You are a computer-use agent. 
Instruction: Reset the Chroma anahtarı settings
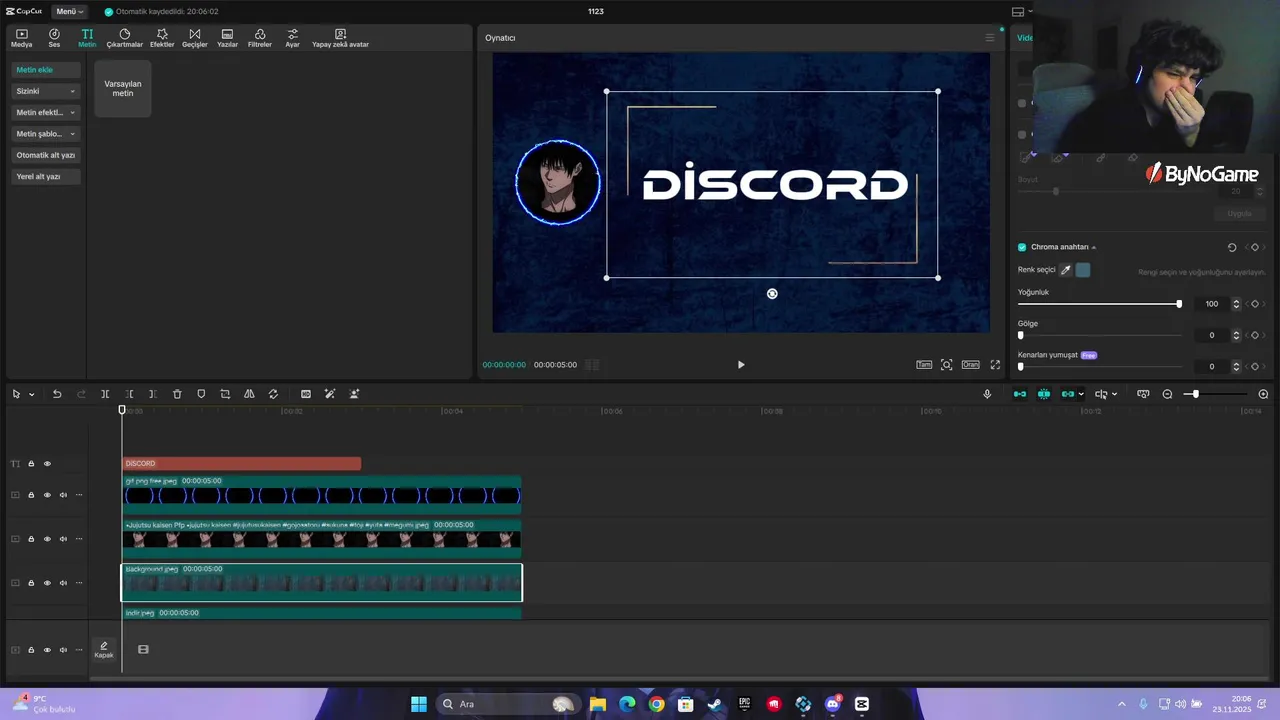click(x=1232, y=247)
